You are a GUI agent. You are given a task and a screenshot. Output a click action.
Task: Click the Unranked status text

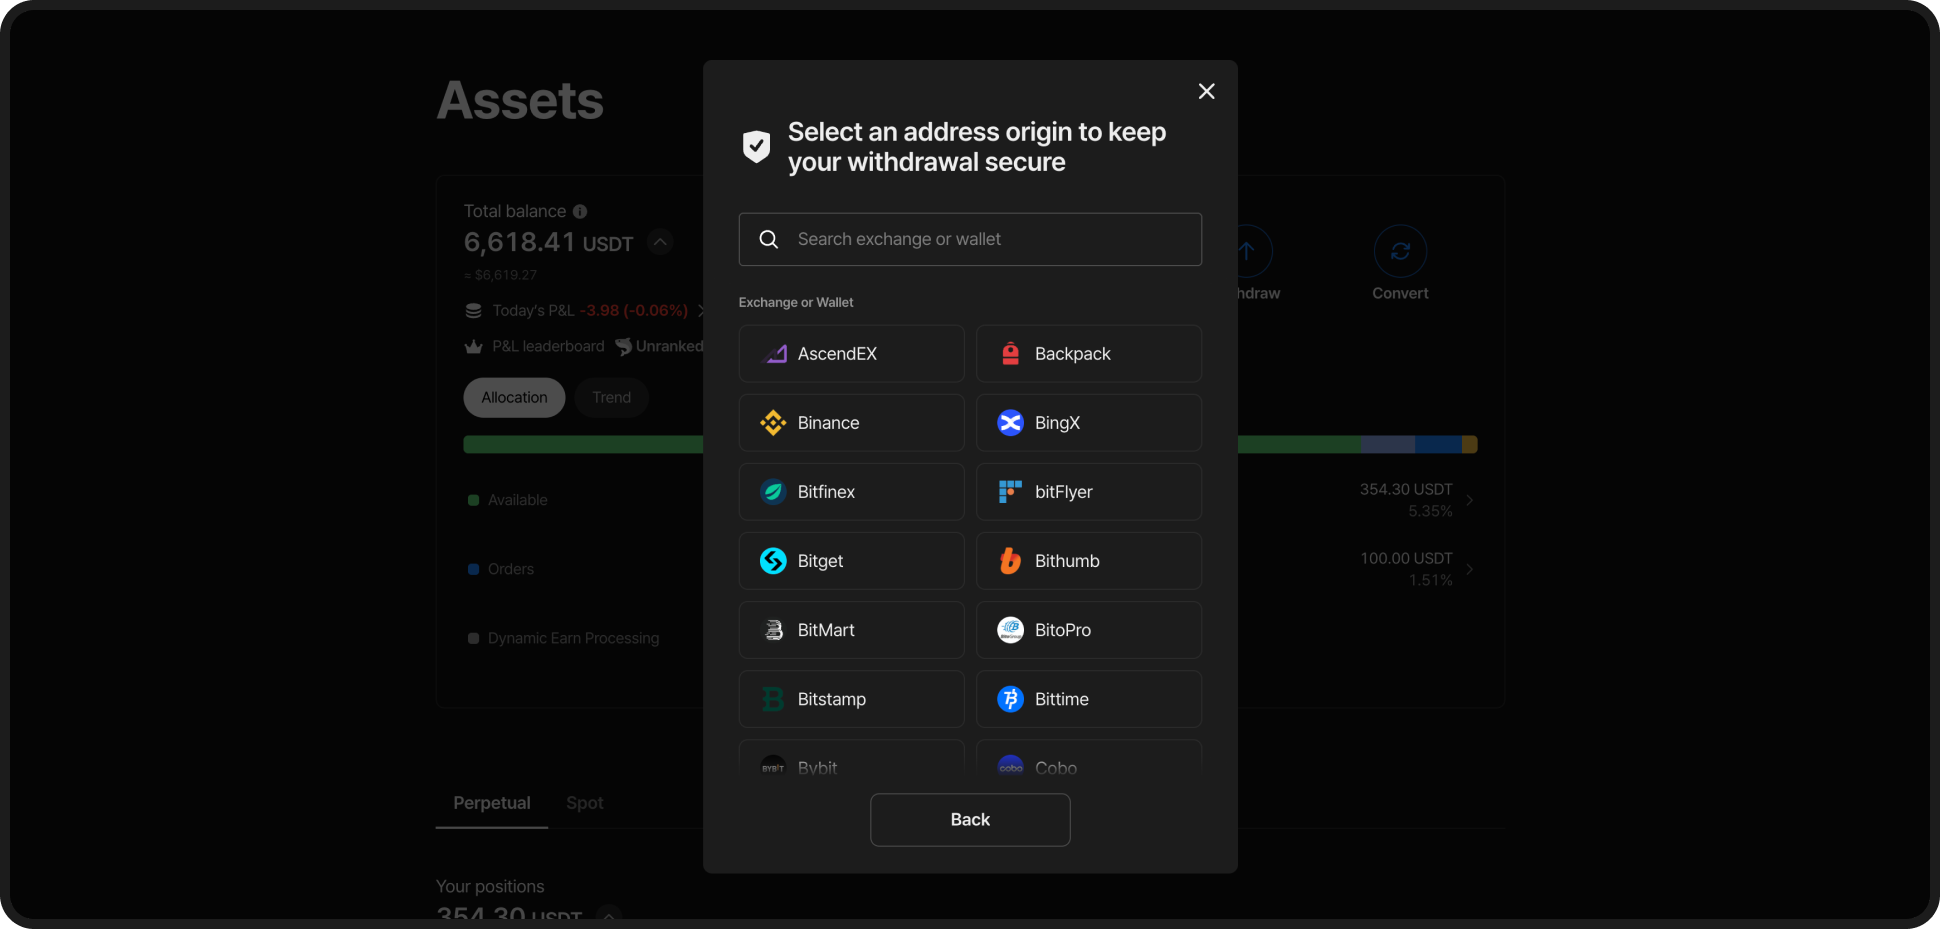coord(669,347)
